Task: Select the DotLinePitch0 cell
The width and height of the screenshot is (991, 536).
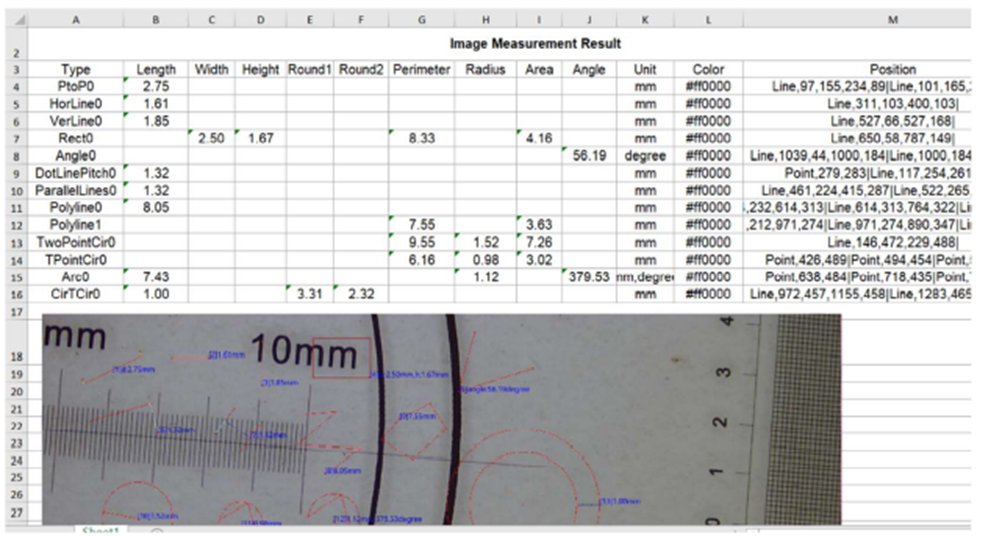Action: pyautogui.click(x=76, y=173)
